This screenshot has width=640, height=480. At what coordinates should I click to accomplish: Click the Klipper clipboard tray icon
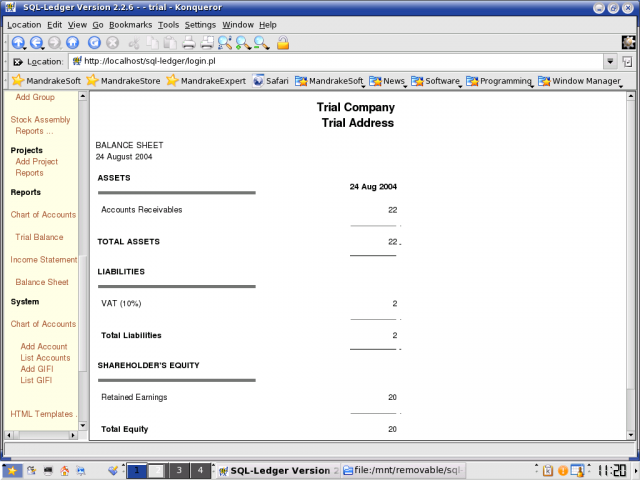[x=548, y=471]
